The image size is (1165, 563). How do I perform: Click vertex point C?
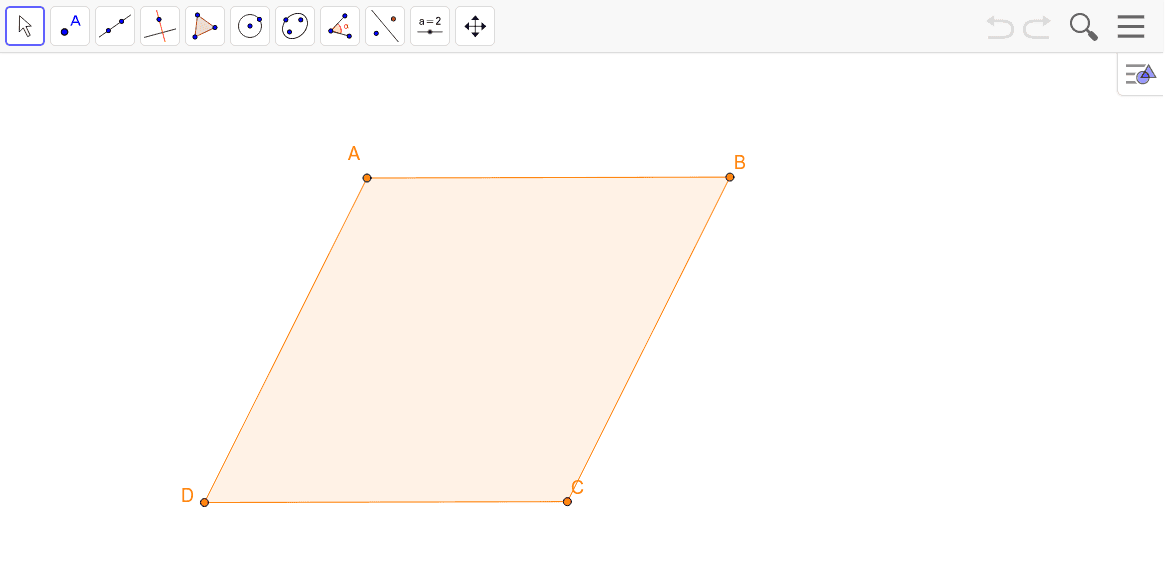pyautogui.click(x=567, y=502)
